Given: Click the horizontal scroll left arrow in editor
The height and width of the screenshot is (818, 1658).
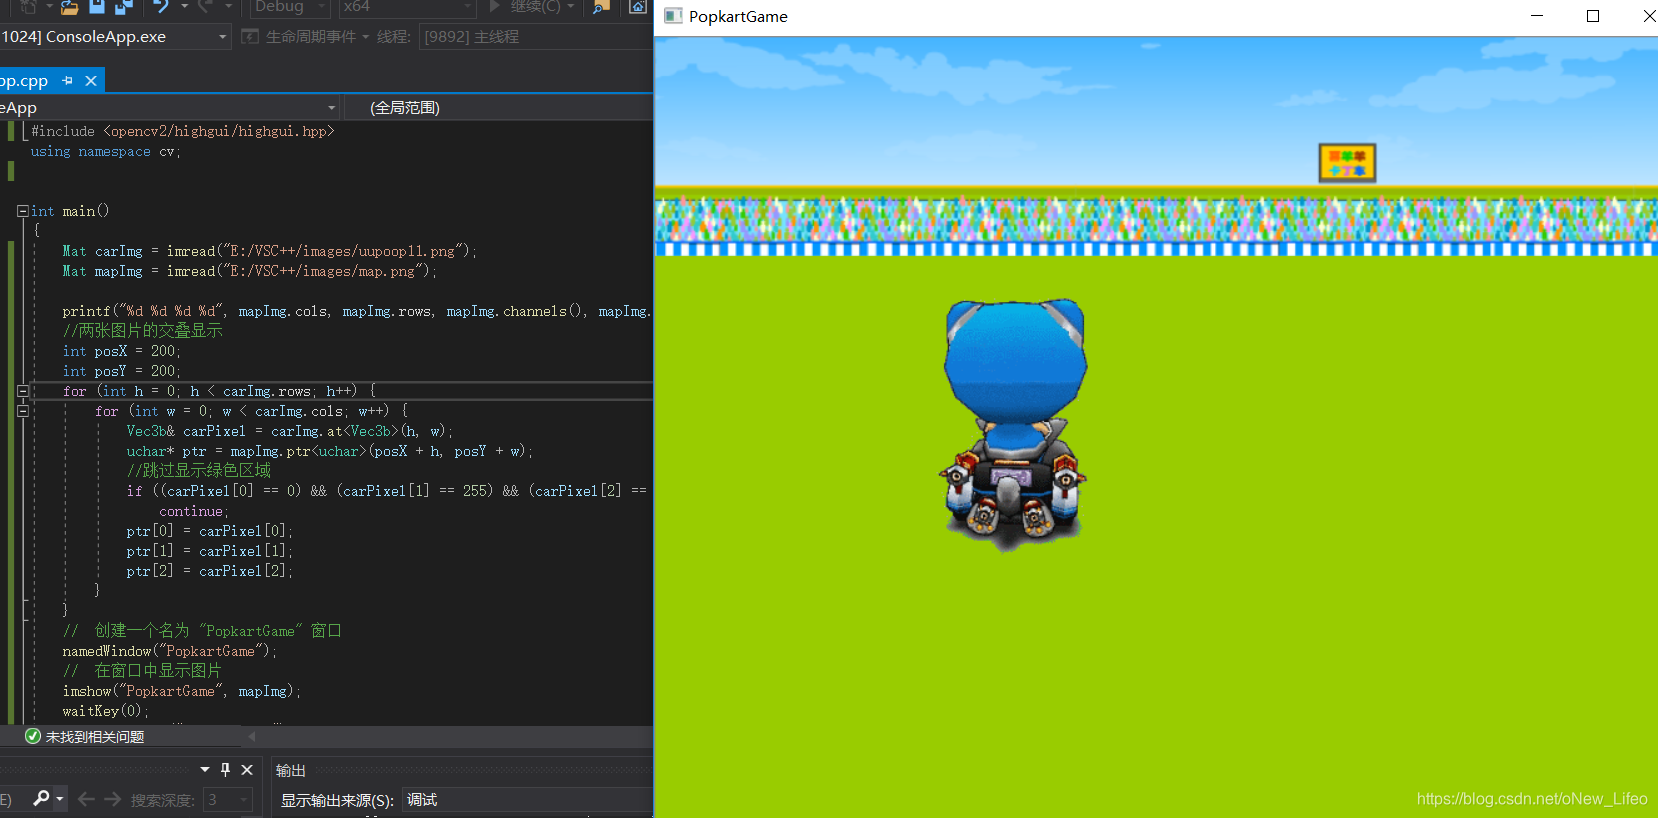Looking at the screenshot, I should (252, 737).
